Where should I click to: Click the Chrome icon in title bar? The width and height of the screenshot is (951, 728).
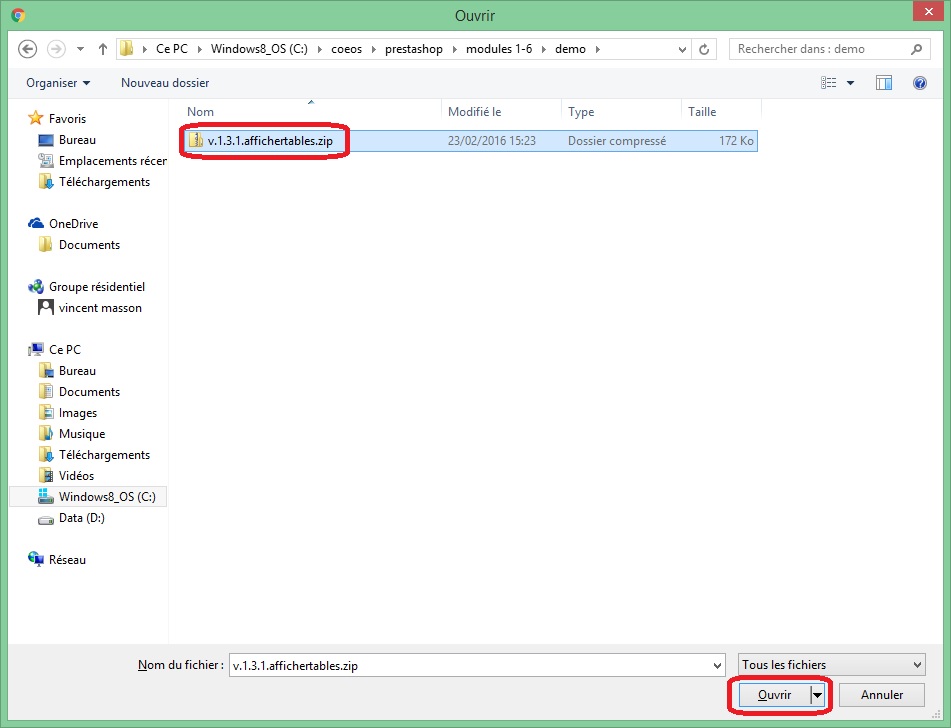click(18, 15)
